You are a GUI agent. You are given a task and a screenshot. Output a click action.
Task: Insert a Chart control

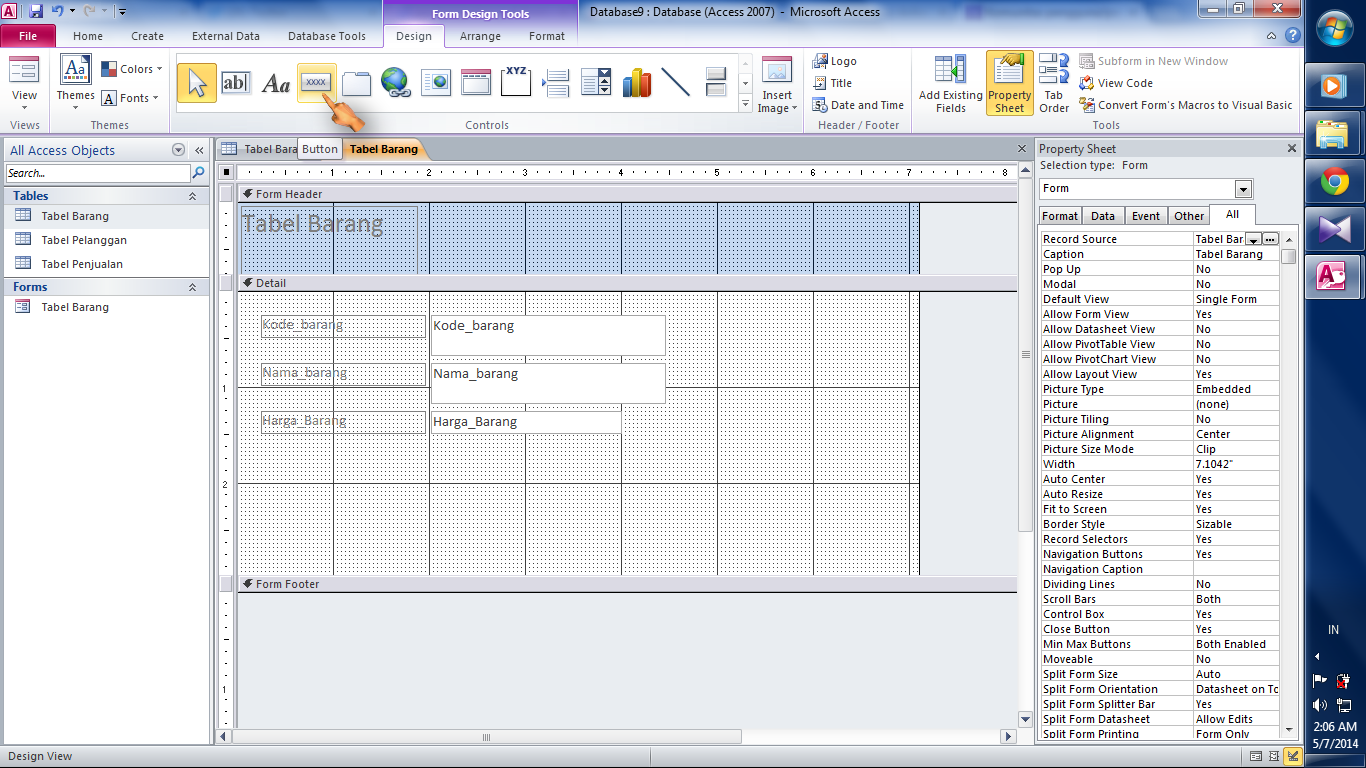(636, 83)
